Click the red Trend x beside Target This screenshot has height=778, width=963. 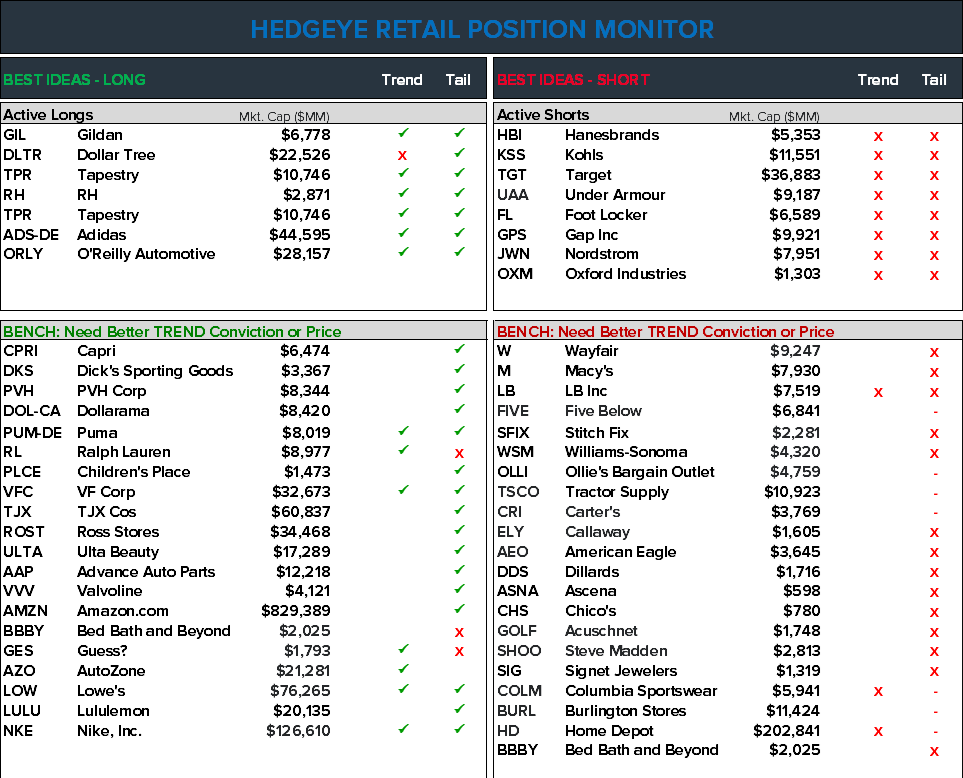tap(878, 175)
